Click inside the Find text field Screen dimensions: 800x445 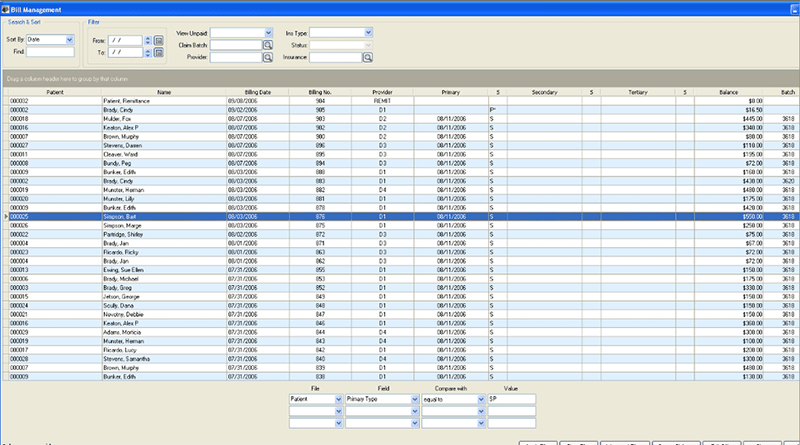tap(51, 52)
